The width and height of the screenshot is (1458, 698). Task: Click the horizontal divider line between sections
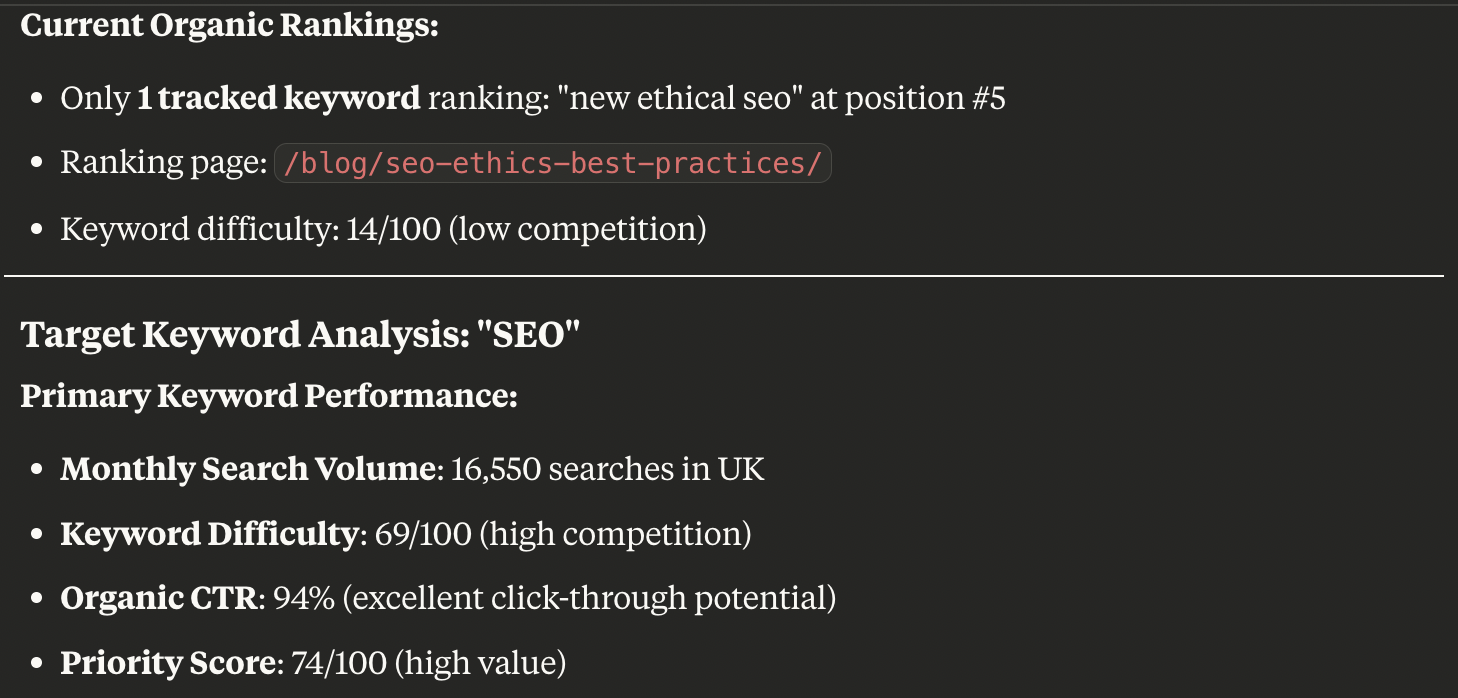coord(724,275)
